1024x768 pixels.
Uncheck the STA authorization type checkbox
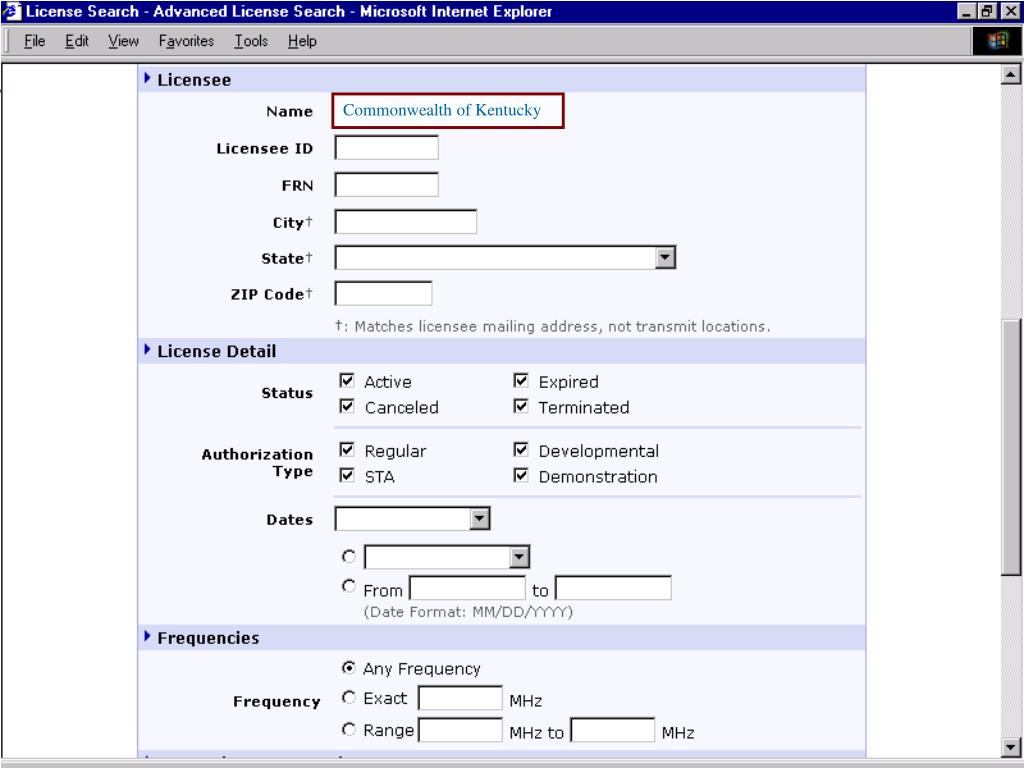tap(347, 475)
